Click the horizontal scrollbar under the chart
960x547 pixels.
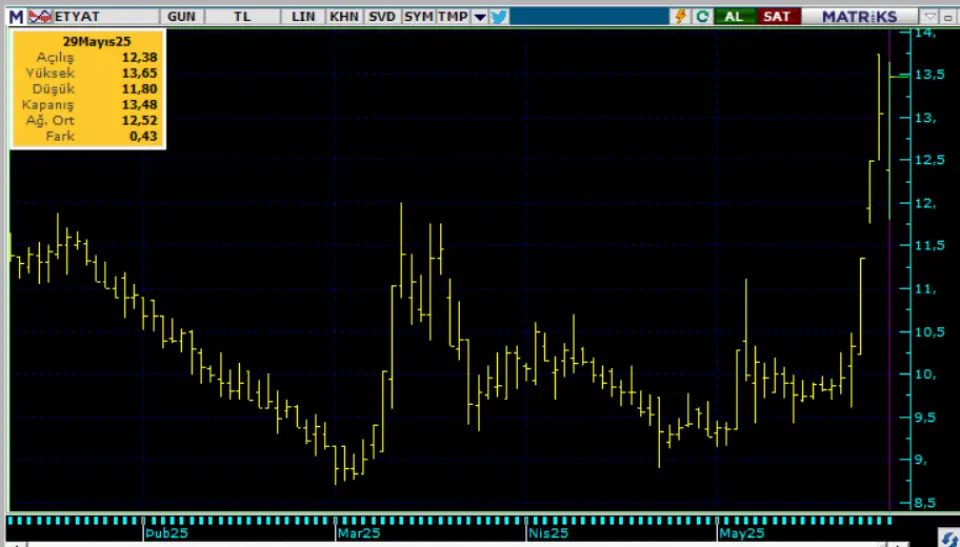pyautogui.click(x=460, y=545)
